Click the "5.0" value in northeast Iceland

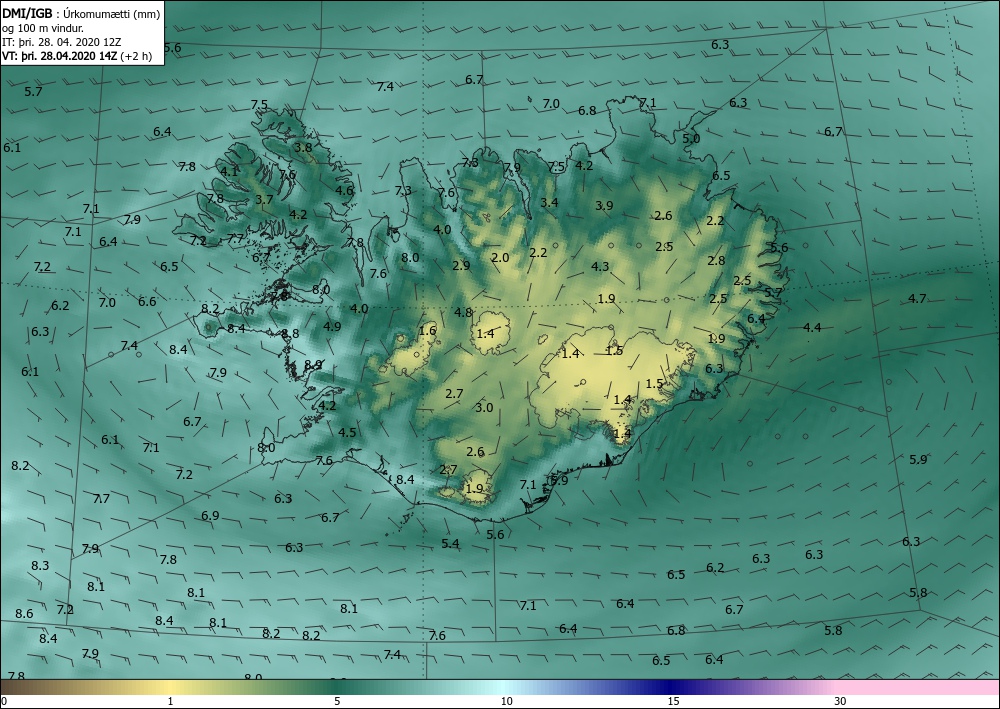[691, 138]
